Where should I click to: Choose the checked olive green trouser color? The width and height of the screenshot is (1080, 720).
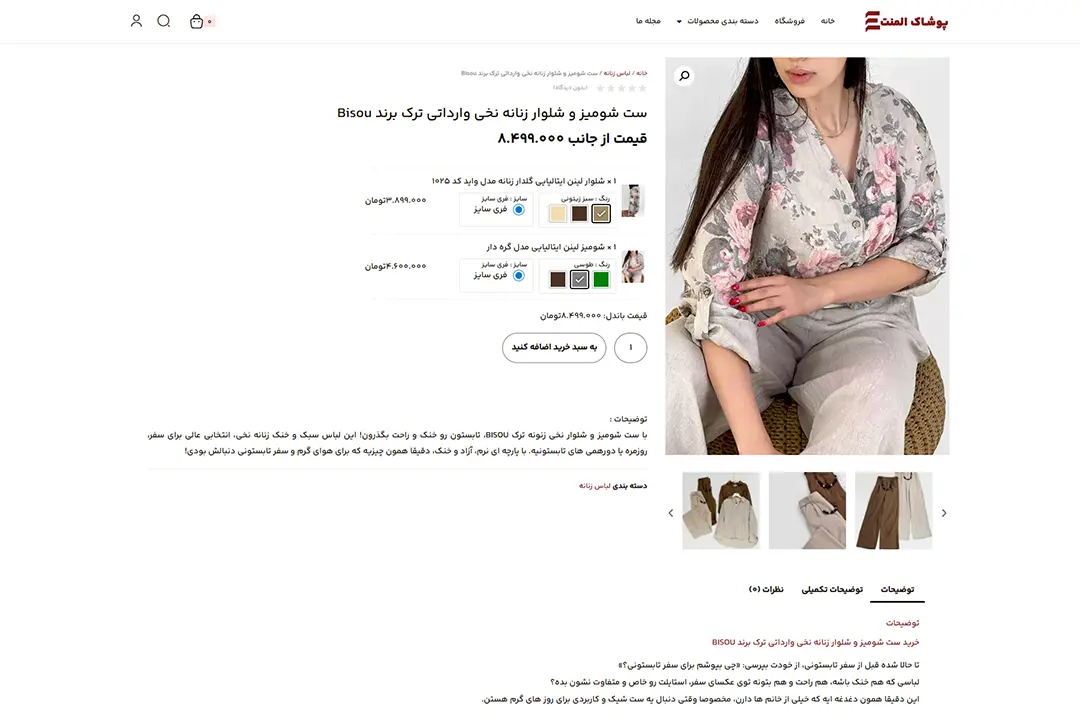(601, 214)
